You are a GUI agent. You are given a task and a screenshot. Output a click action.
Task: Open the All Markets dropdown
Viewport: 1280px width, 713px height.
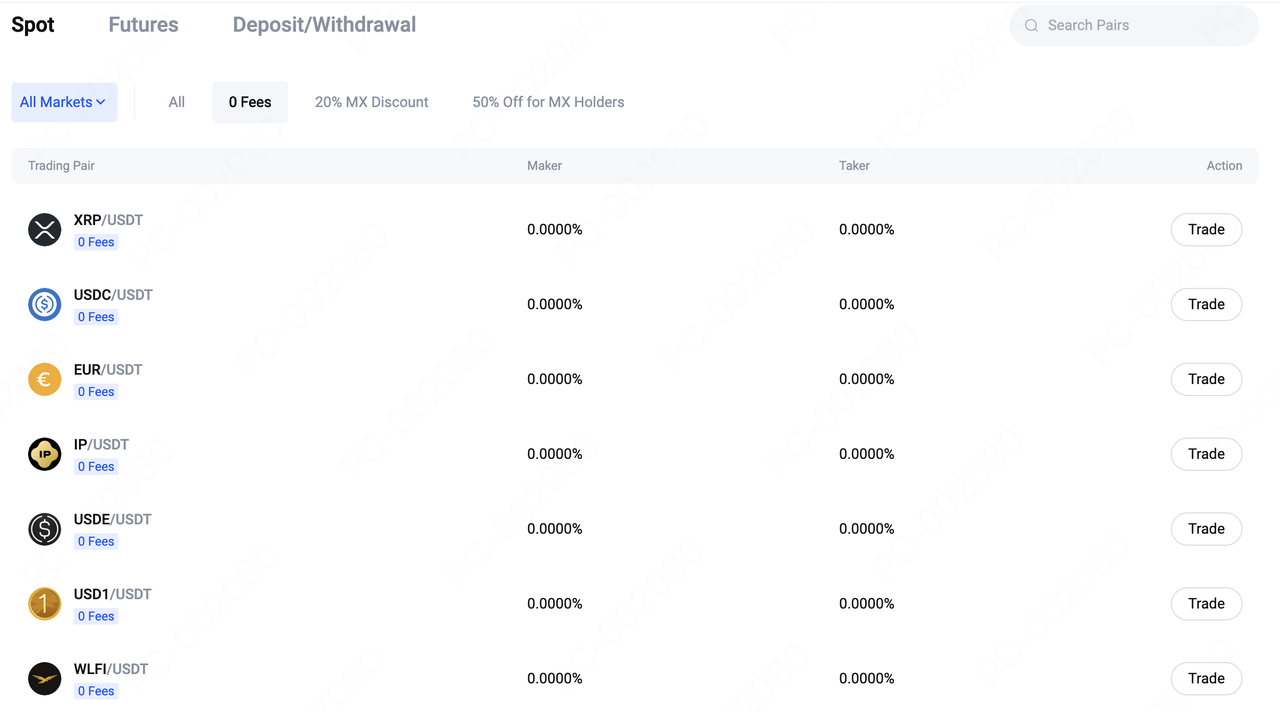[x=64, y=102]
